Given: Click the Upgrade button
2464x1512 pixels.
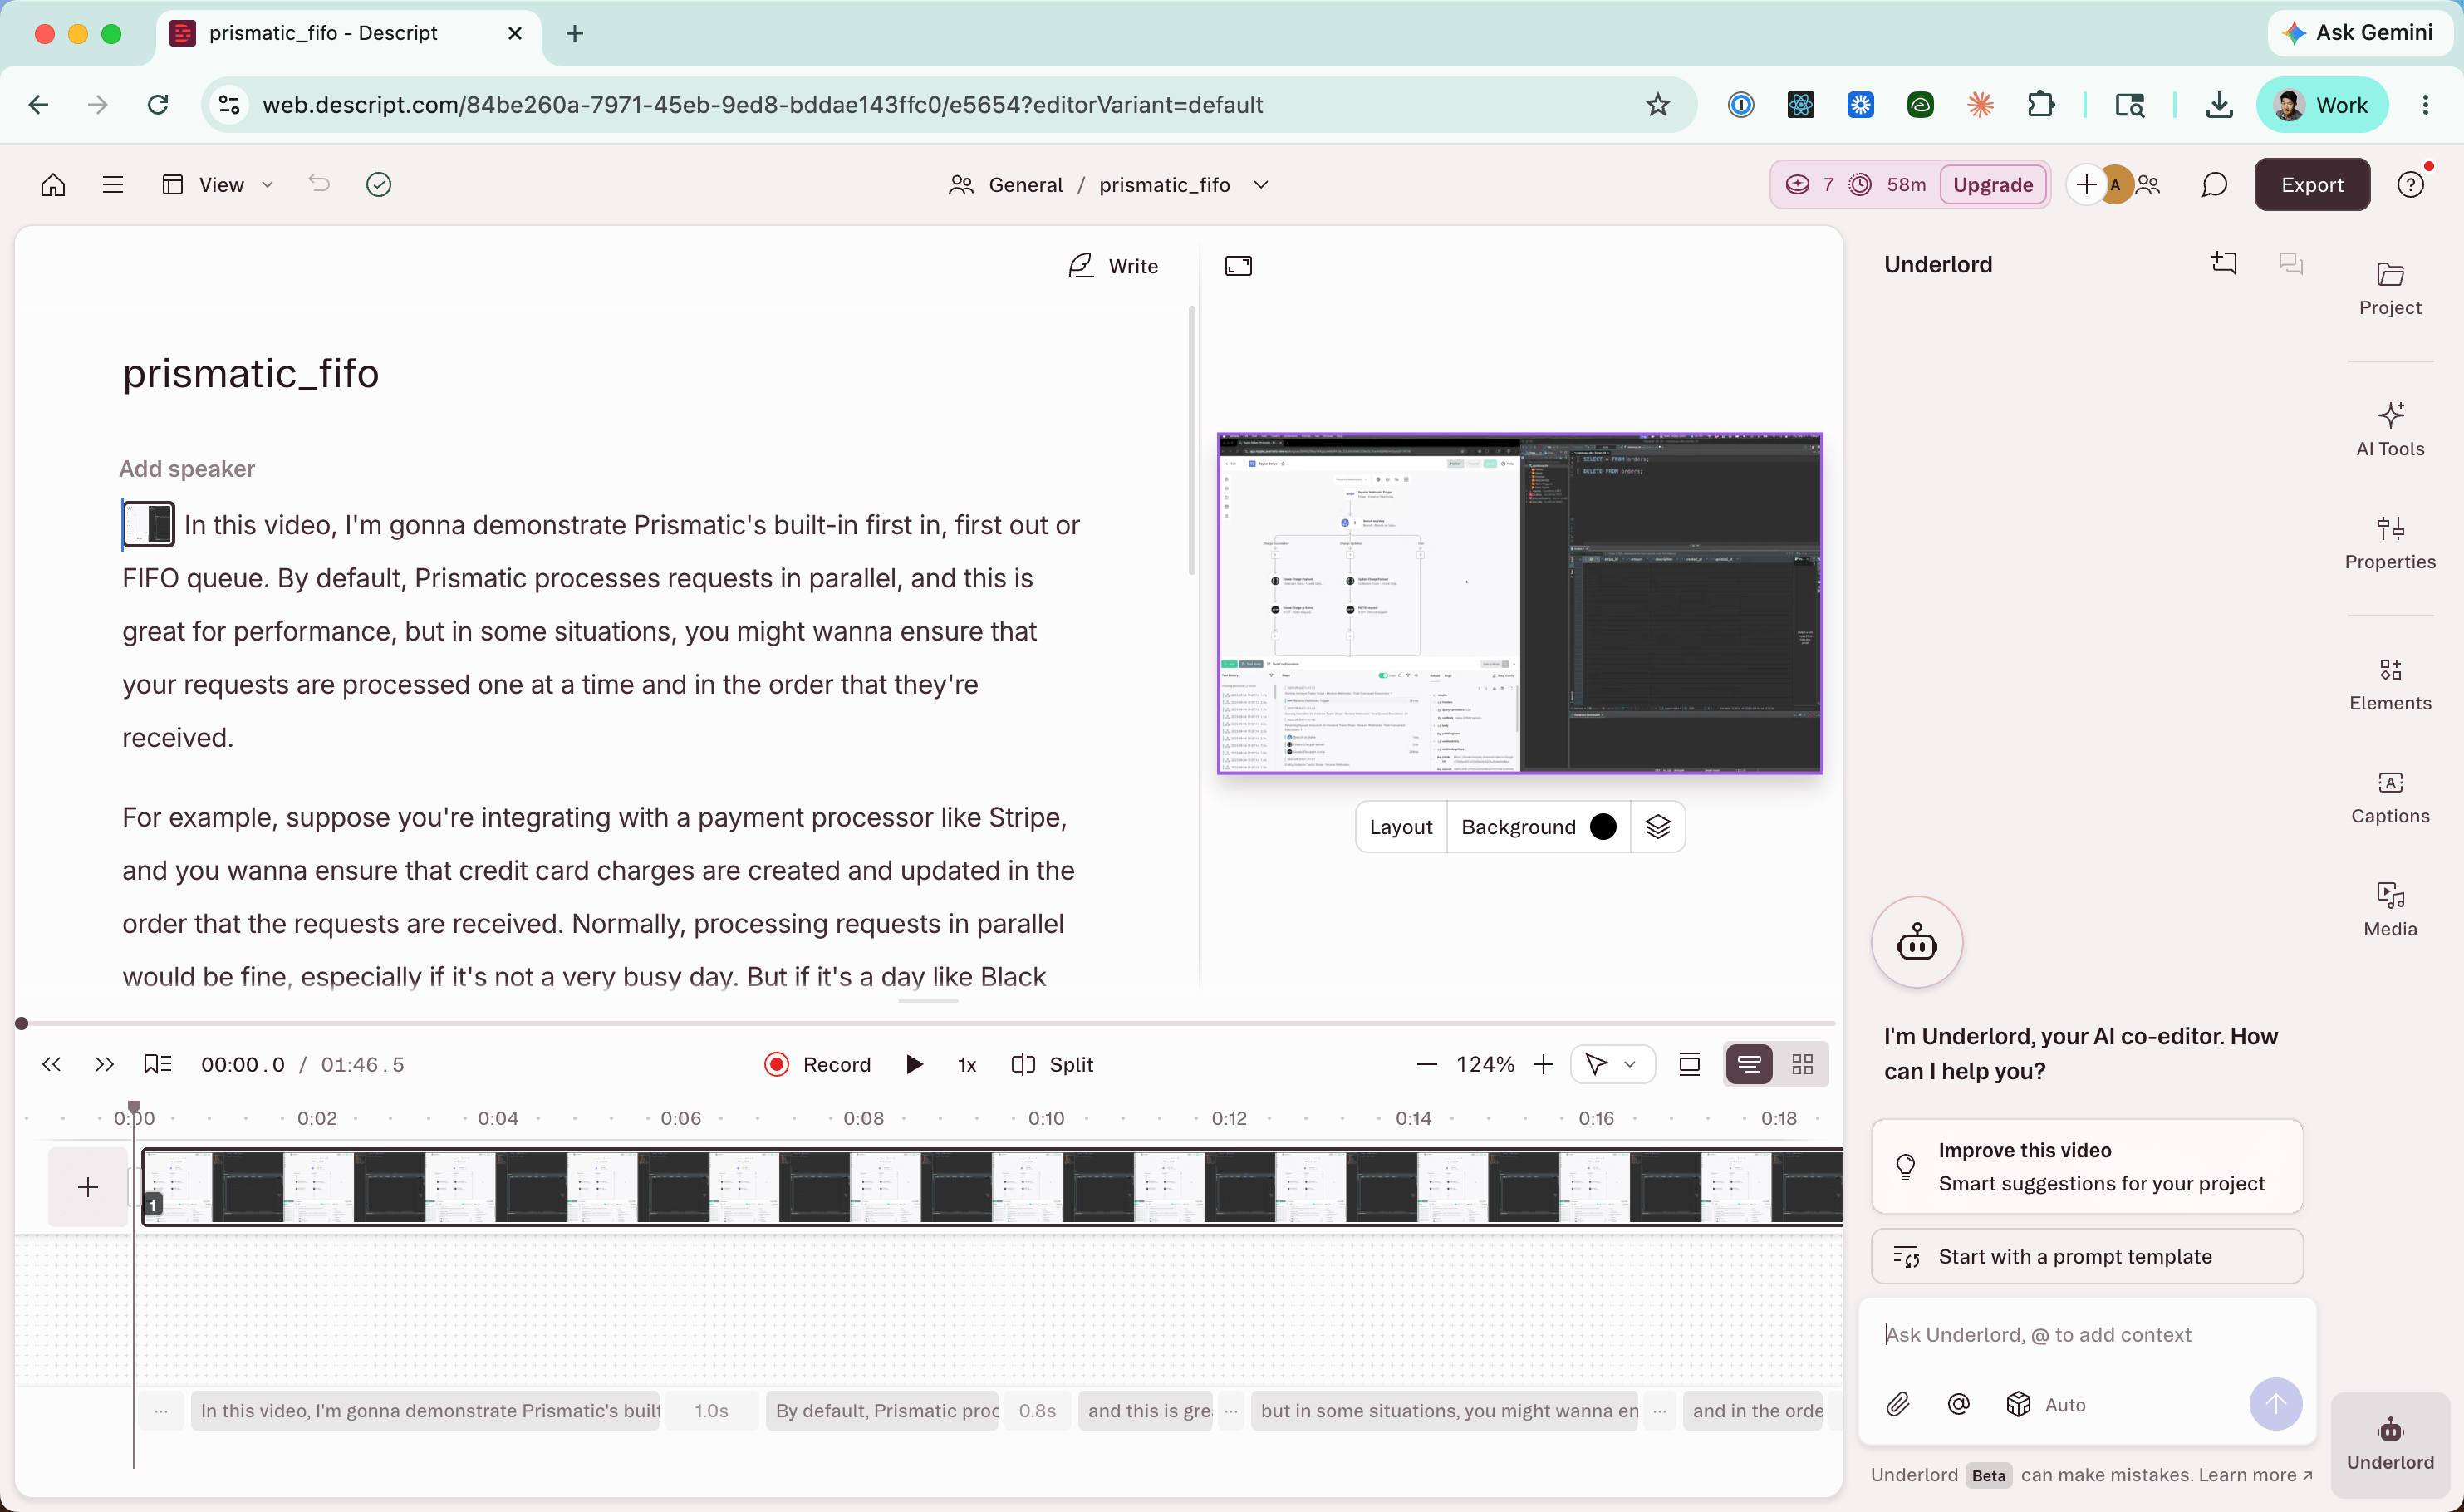Looking at the screenshot, I should (x=1992, y=185).
